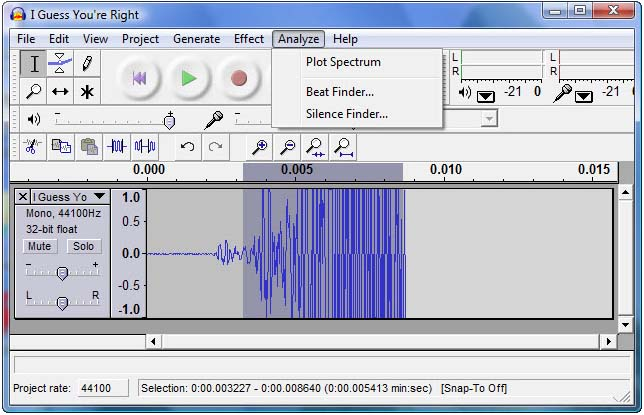Image resolution: width=644 pixels, height=415 pixels.
Task: Select the Selection (I-beam) tool
Action: pyautogui.click(x=35, y=64)
